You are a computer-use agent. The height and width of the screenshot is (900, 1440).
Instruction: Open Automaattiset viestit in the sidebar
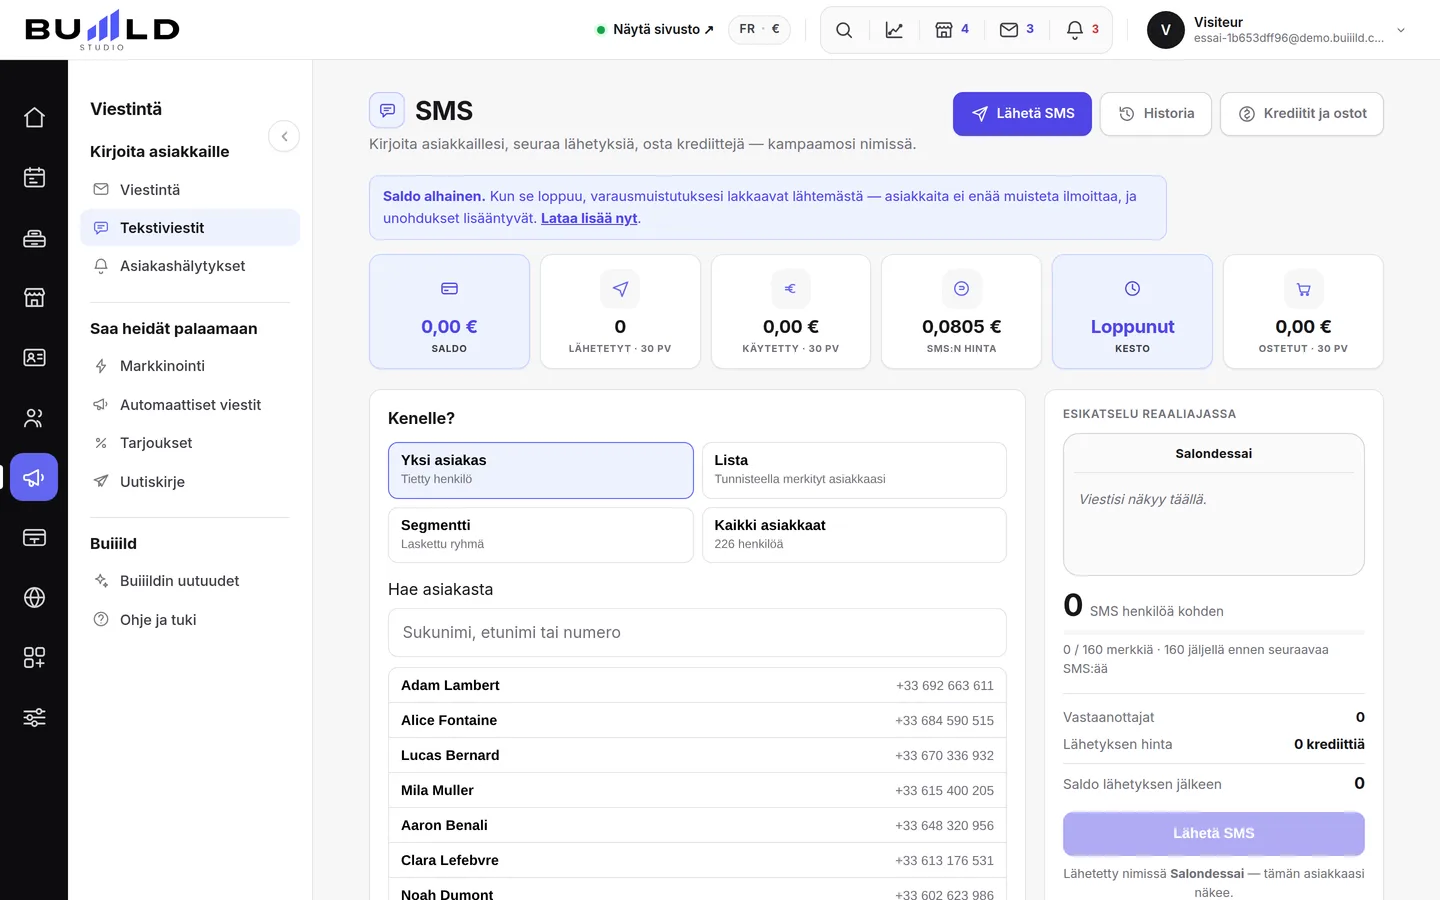click(x=190, y=404)
